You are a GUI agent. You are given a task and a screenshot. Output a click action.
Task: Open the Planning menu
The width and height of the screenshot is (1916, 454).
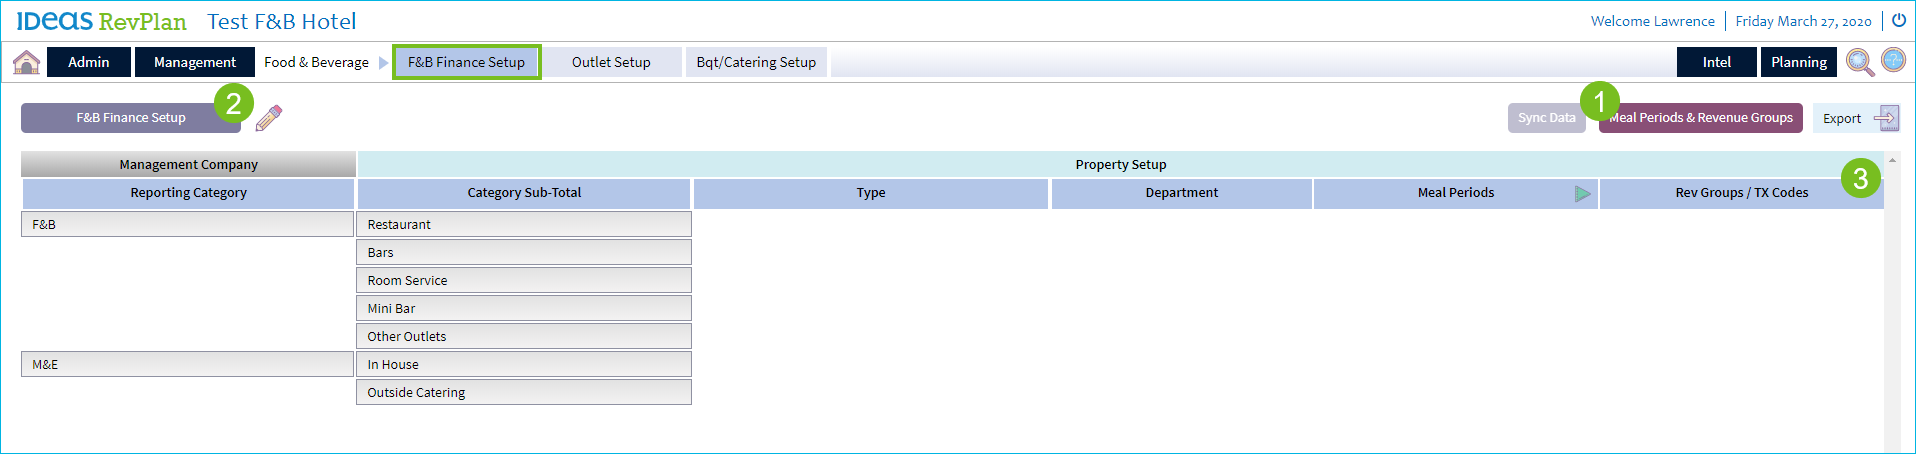[x=1798, y=62]
